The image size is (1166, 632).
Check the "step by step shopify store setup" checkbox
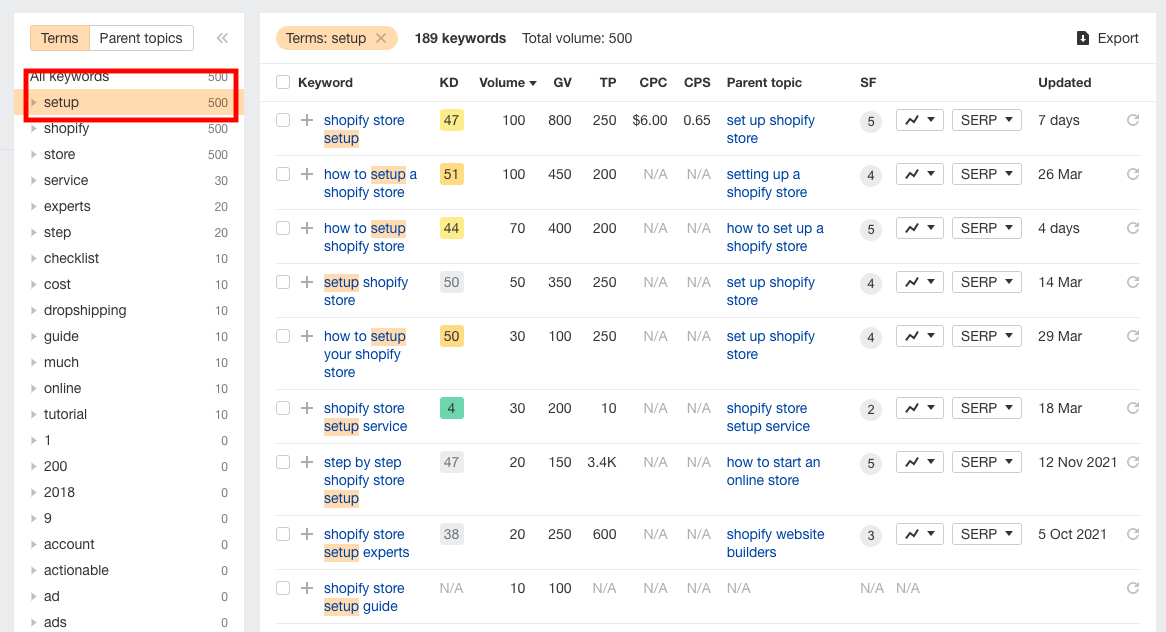(x=283, y=461)
